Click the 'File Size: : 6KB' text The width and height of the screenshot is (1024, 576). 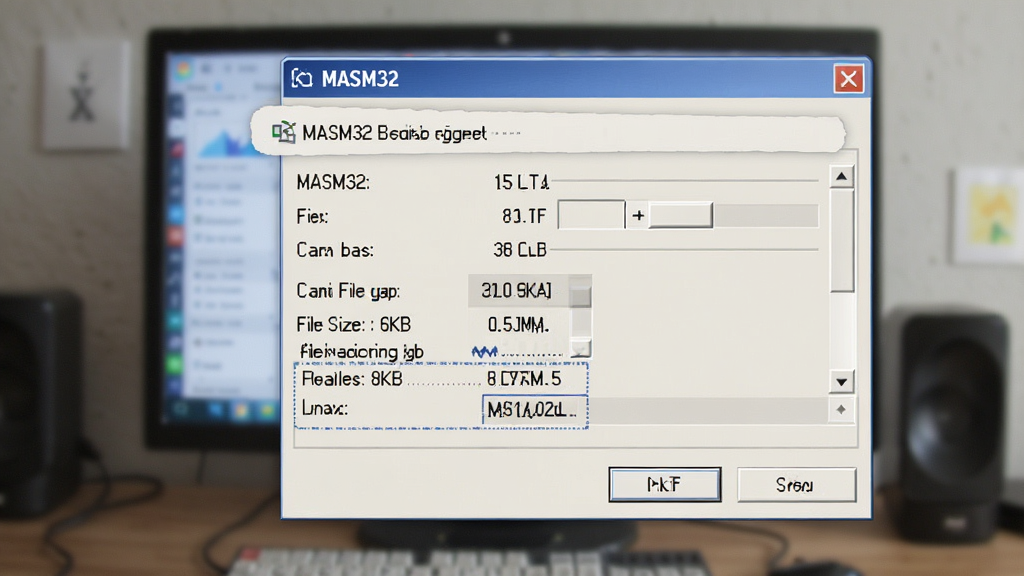(x=354, y=325)
